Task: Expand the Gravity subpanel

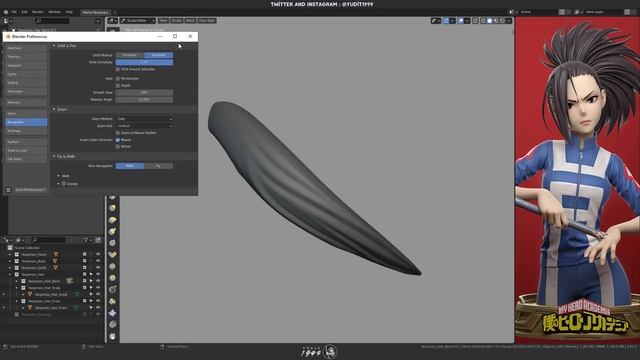Action: pyautogui.click(x=58, y=184)
